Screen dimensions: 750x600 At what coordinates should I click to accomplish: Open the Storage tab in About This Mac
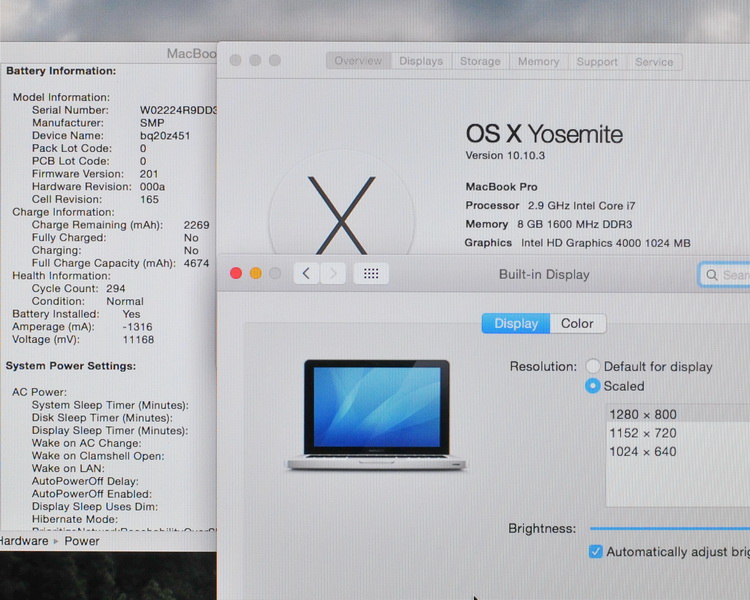480,61
